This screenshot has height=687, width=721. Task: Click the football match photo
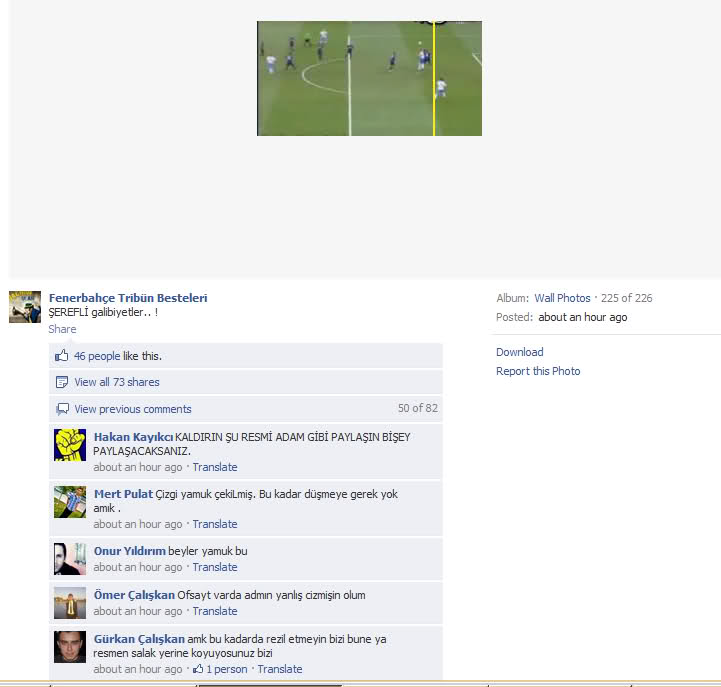tap(369, 78)
